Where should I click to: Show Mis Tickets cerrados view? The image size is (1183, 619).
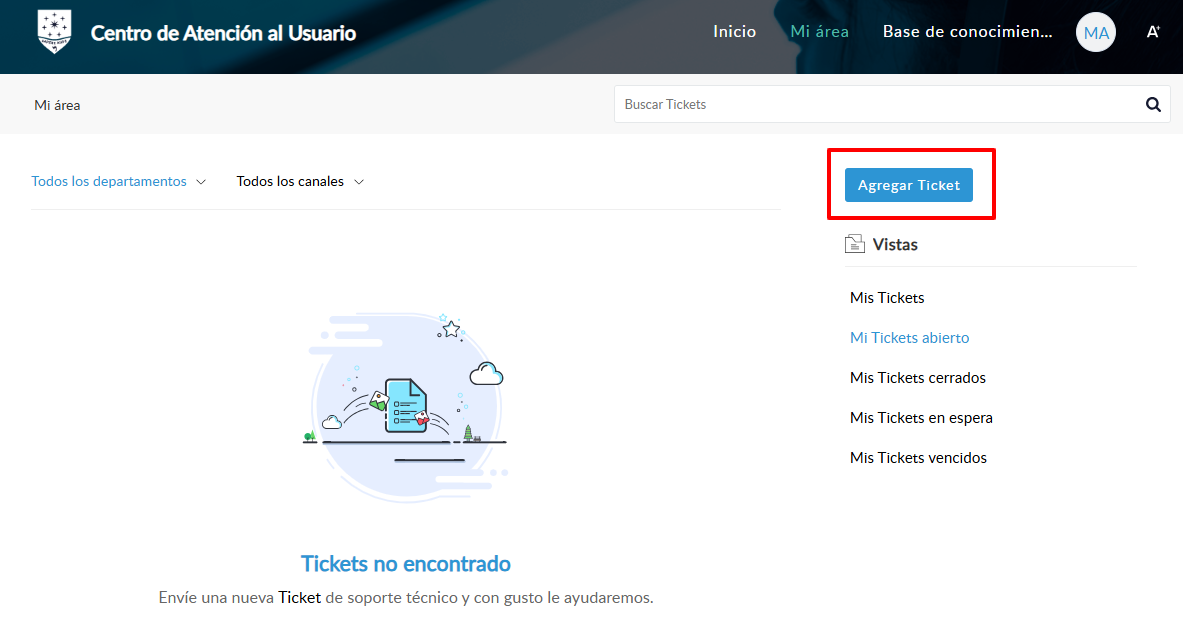917,378
